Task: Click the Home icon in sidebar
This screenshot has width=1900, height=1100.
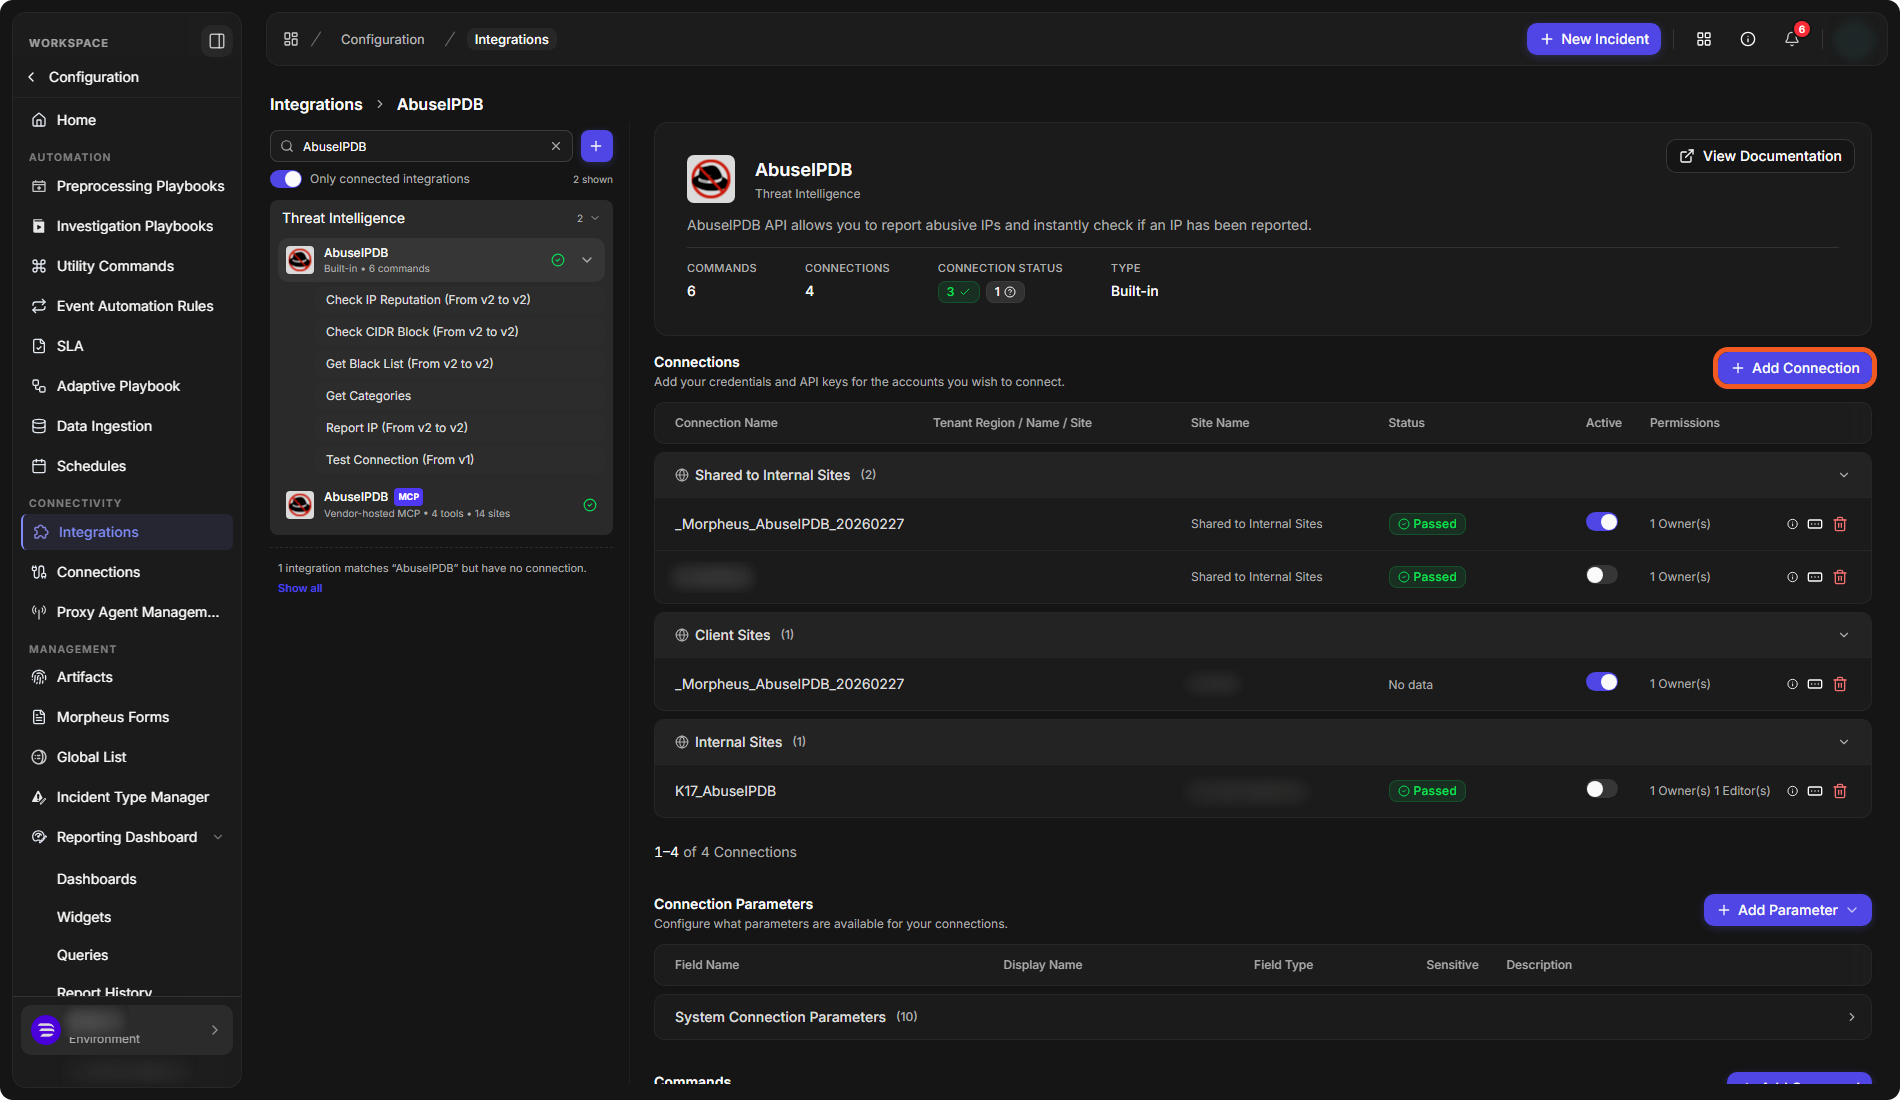Action: [39, 120]
